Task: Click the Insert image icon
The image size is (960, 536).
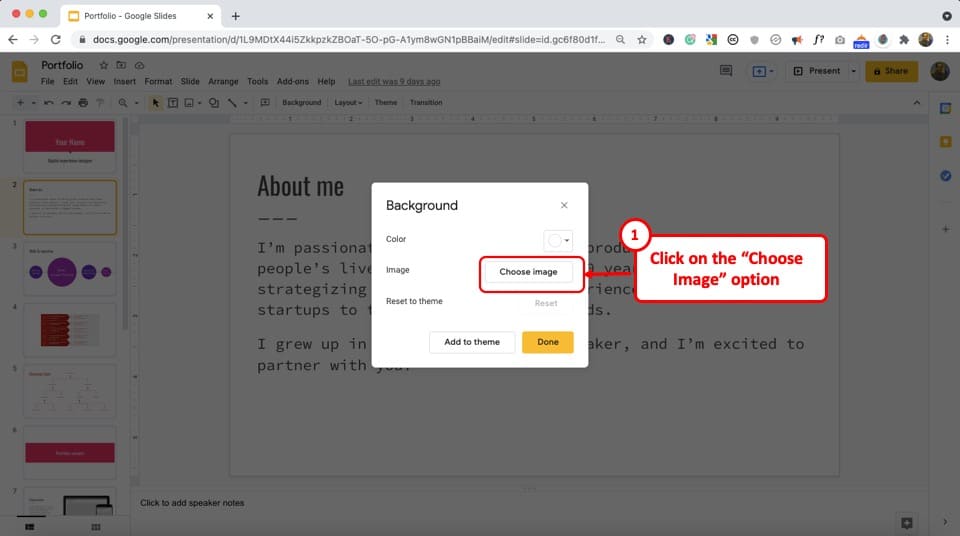Action: coord(189,103)
